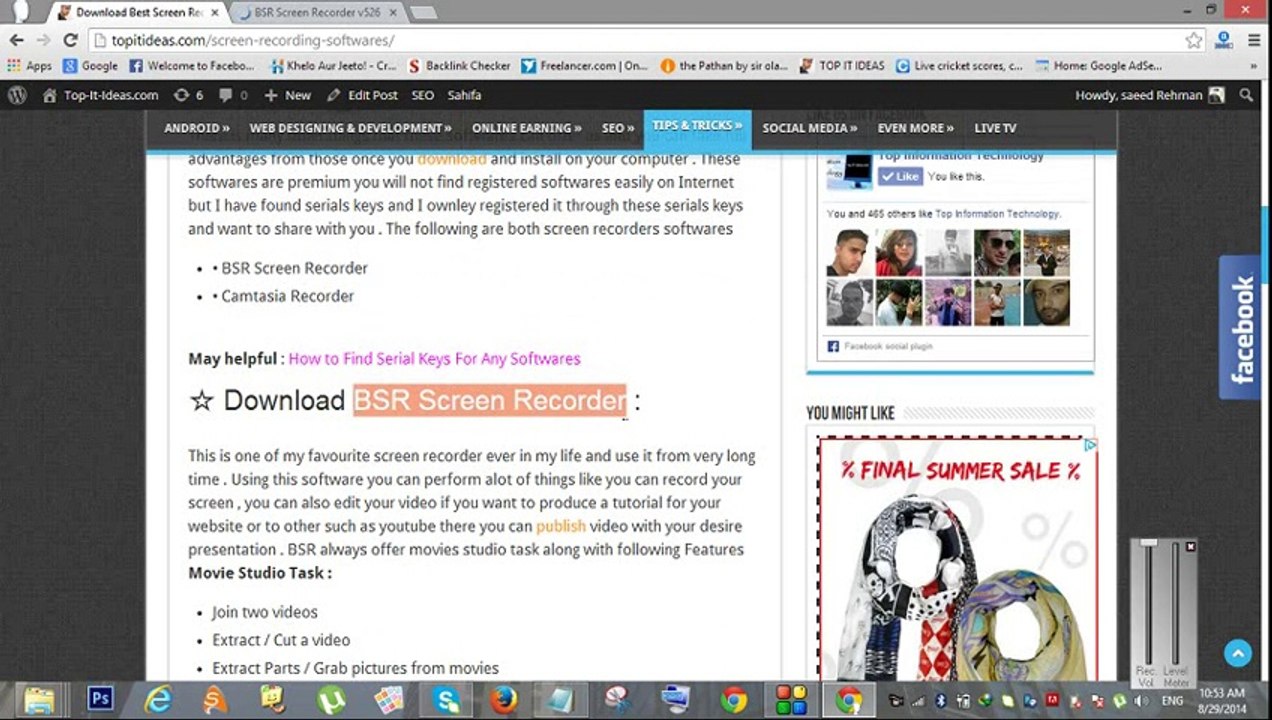The height and width of the screenshot is (720, 1272).
Task: Open Skype from the taskbar
Action: coord(446,699)
